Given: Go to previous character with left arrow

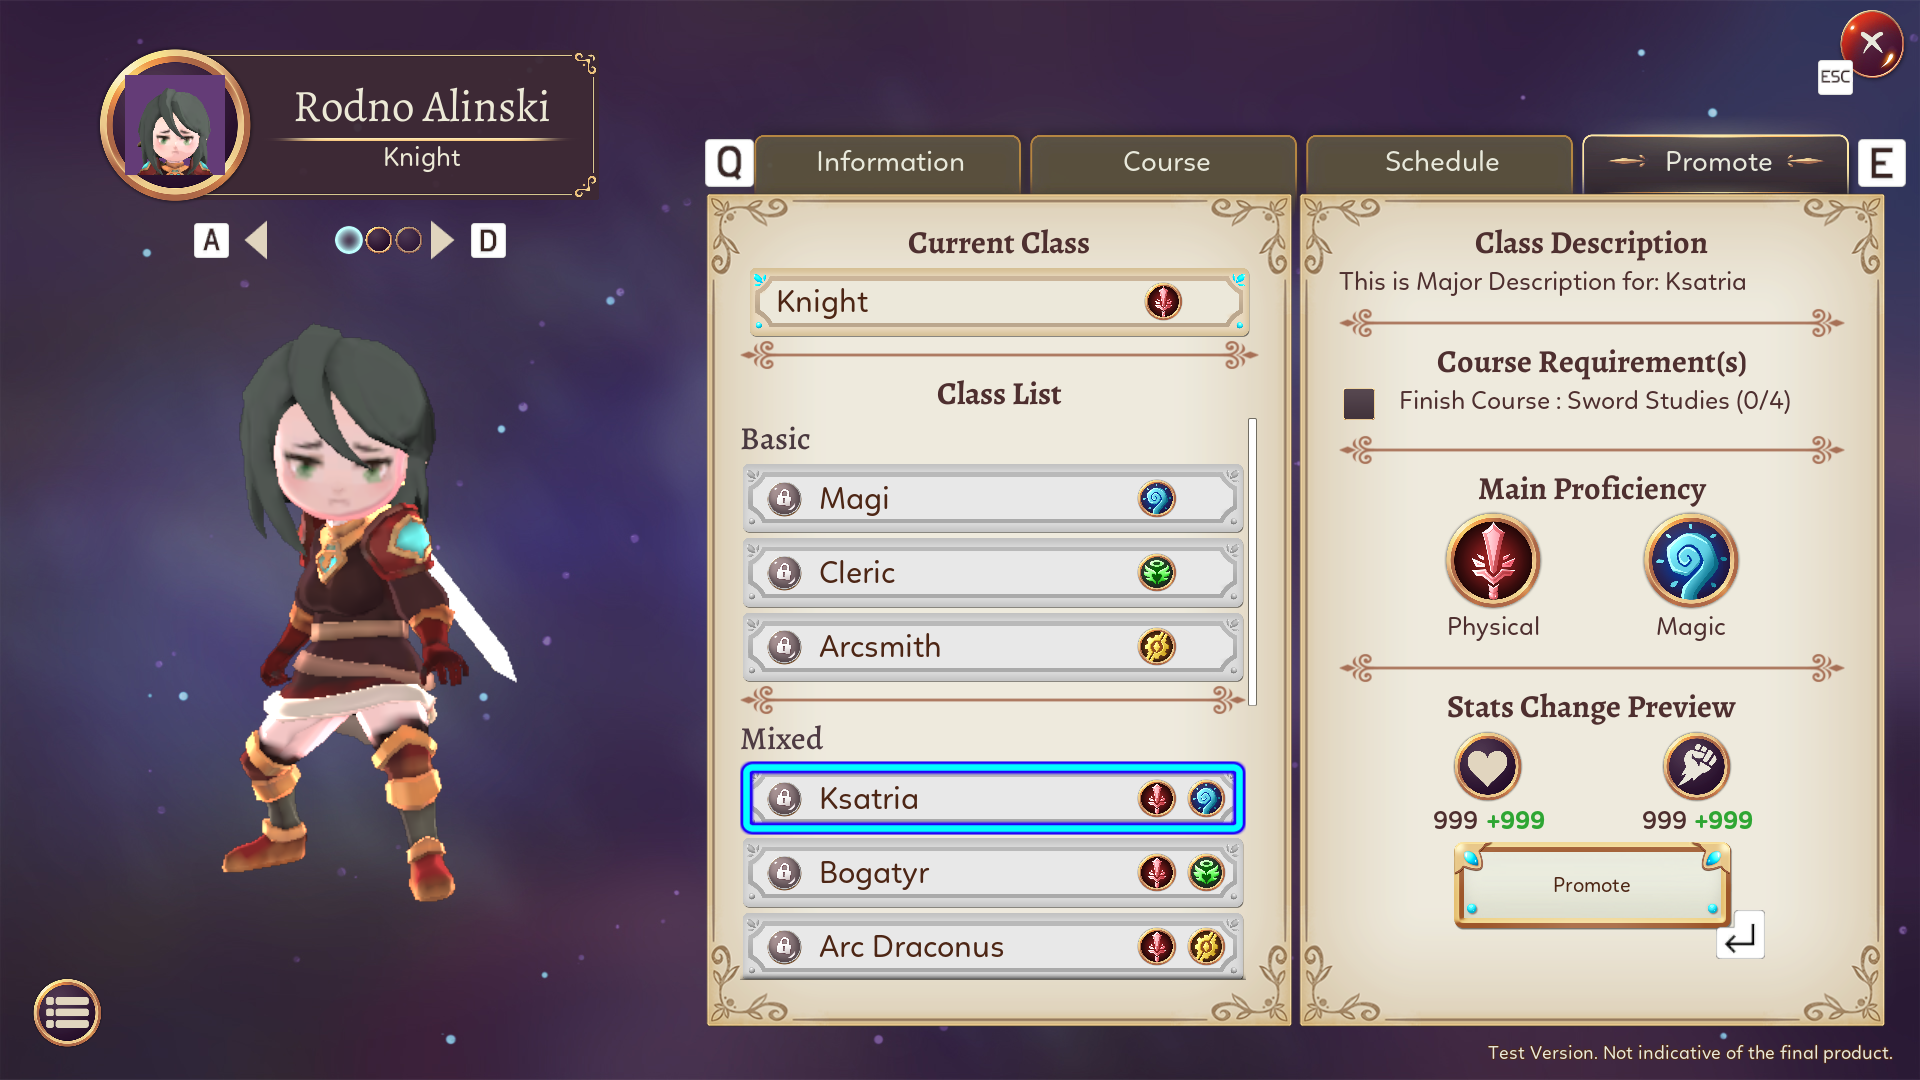Looking at the screenshot, I should (257, 241).
